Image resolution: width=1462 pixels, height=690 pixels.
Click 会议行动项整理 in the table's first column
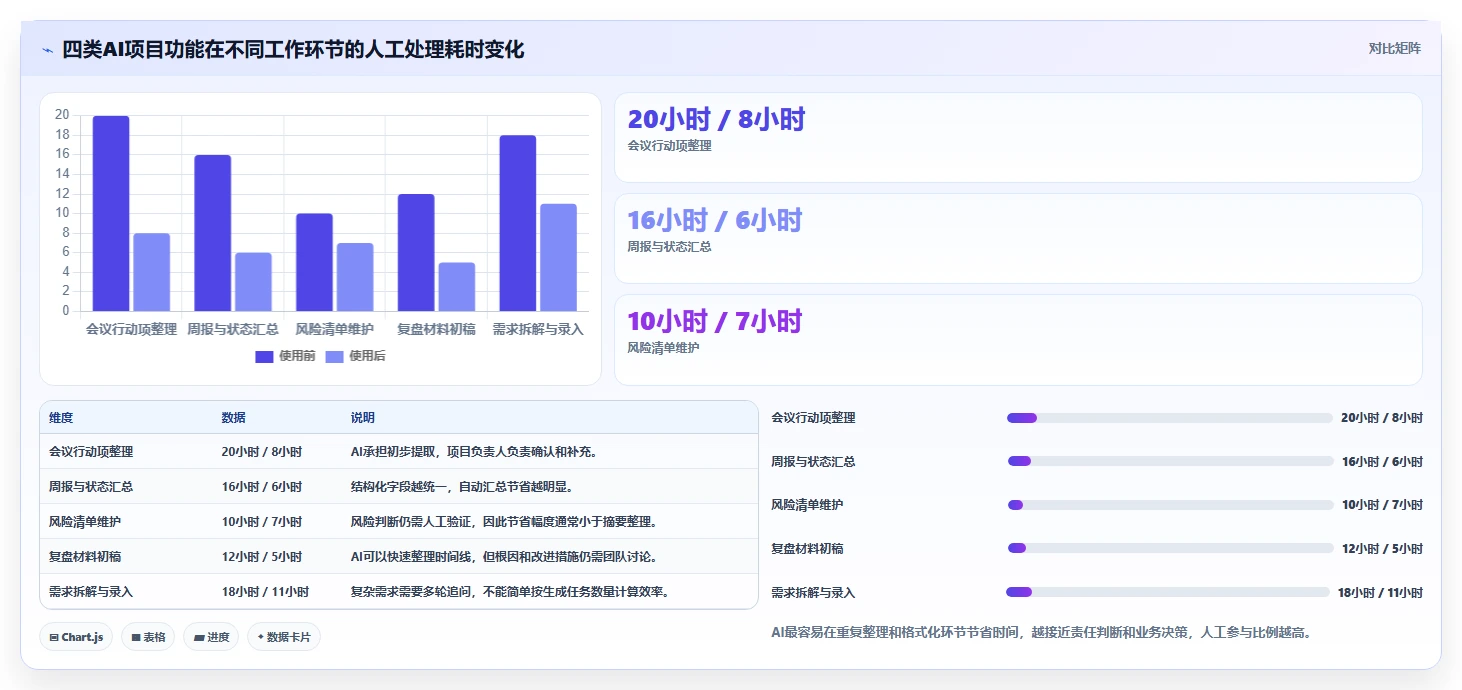(91, 452)
